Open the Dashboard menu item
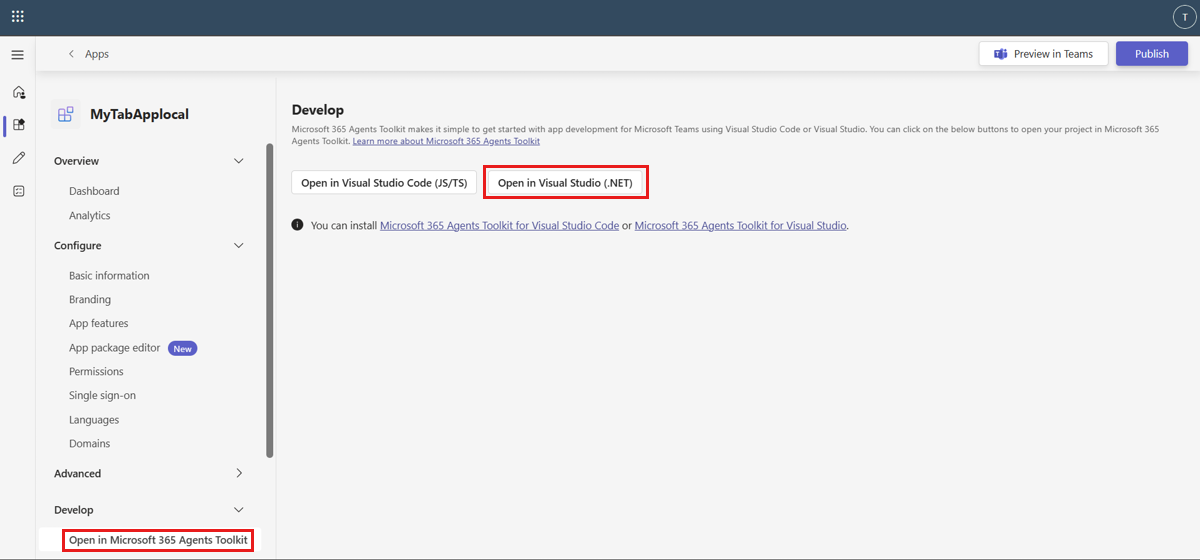This screenshot has height=560, width=1200. click(94, 191)
